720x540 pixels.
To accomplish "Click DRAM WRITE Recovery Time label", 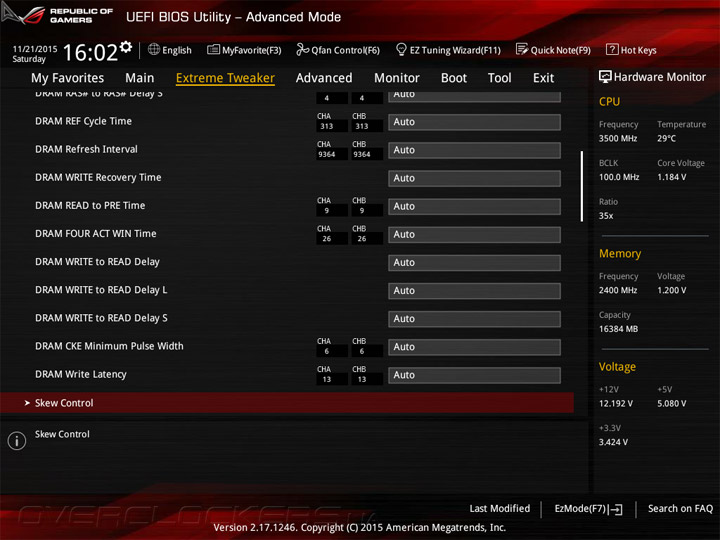I will 98,177.
